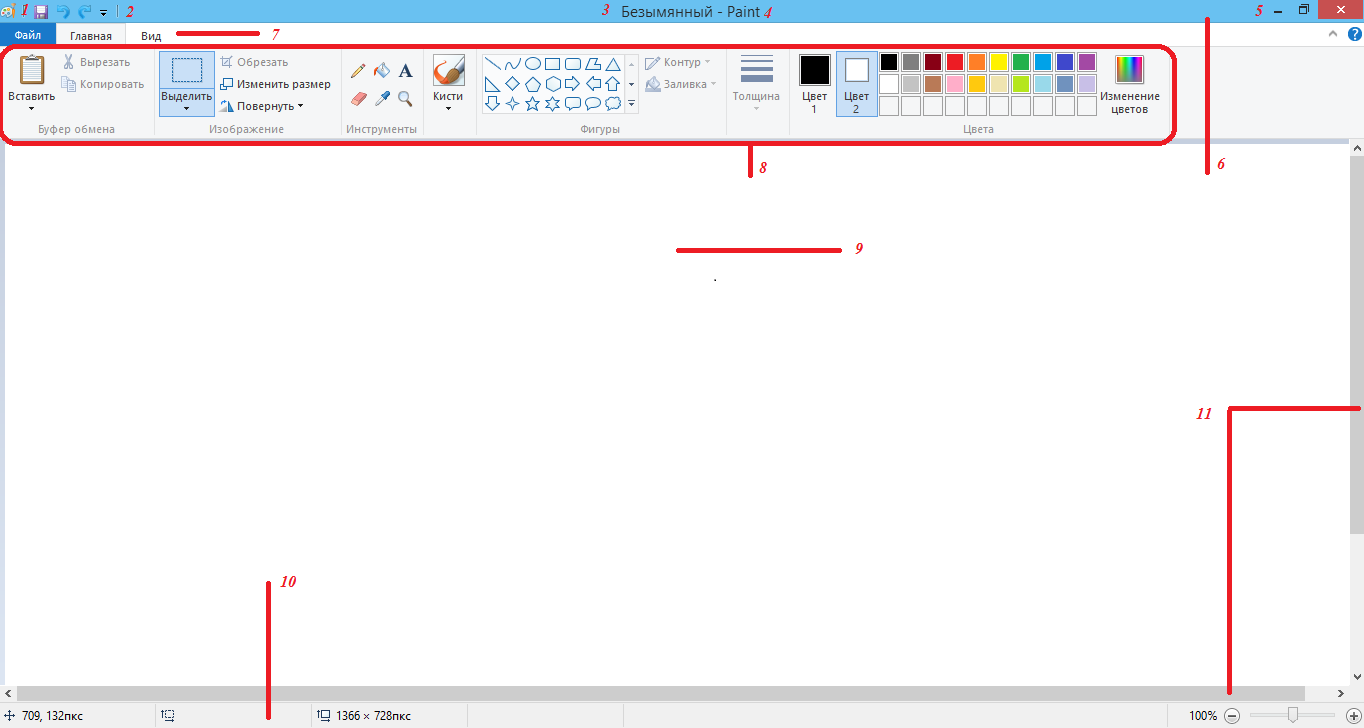
Task: Choose the Five-point star shape
Action: 533,103
